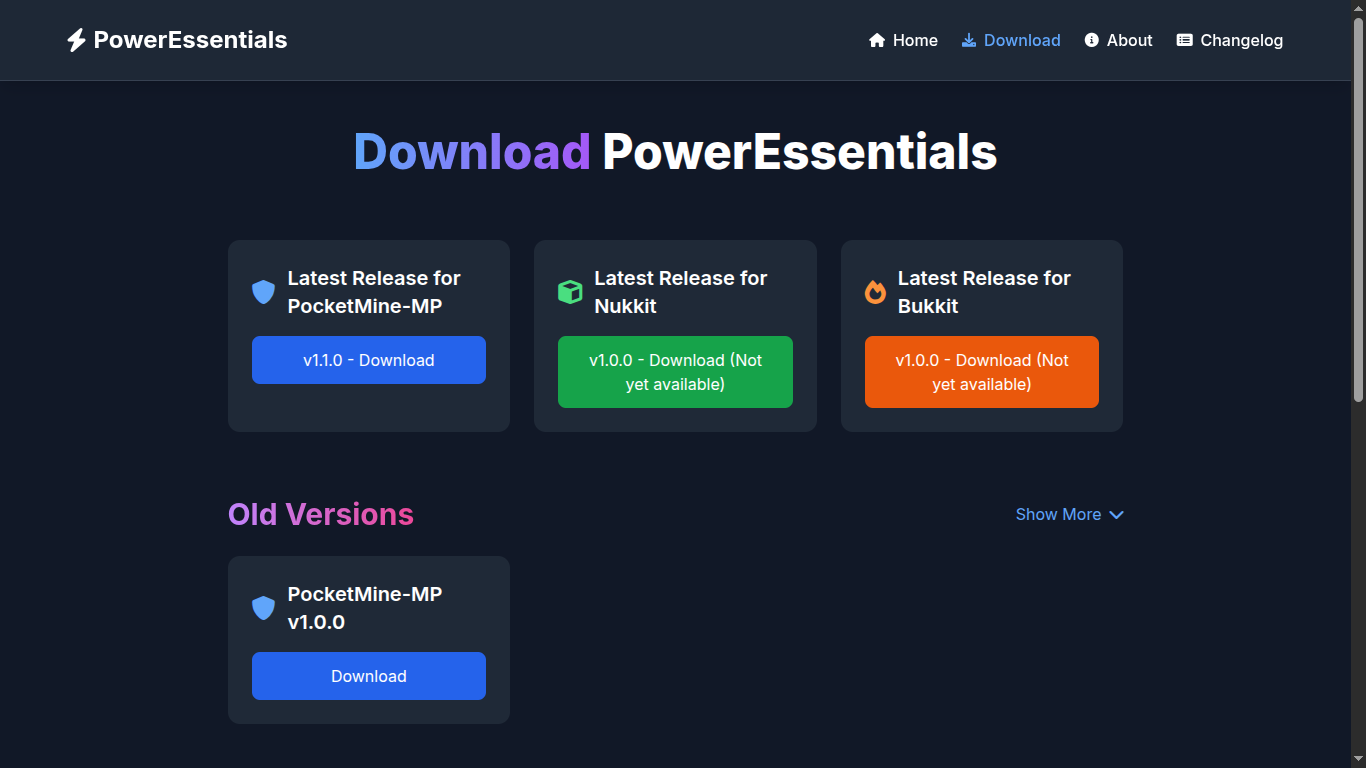The height and width of the screenshot is (768, 1366).
Task: Click the PowerEssentials brand name
Action: [190, 40]
